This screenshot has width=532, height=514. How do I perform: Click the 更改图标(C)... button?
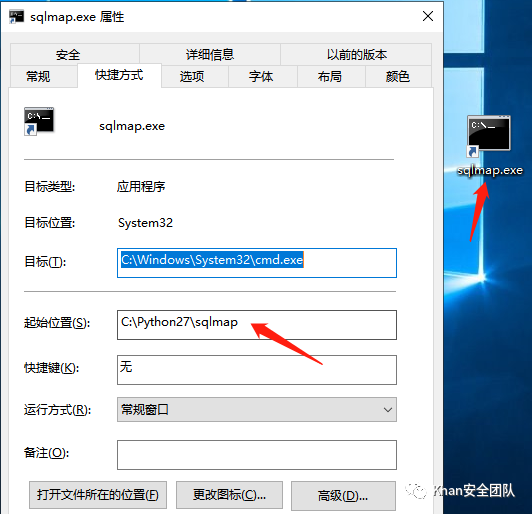click(x=229, y=495)
